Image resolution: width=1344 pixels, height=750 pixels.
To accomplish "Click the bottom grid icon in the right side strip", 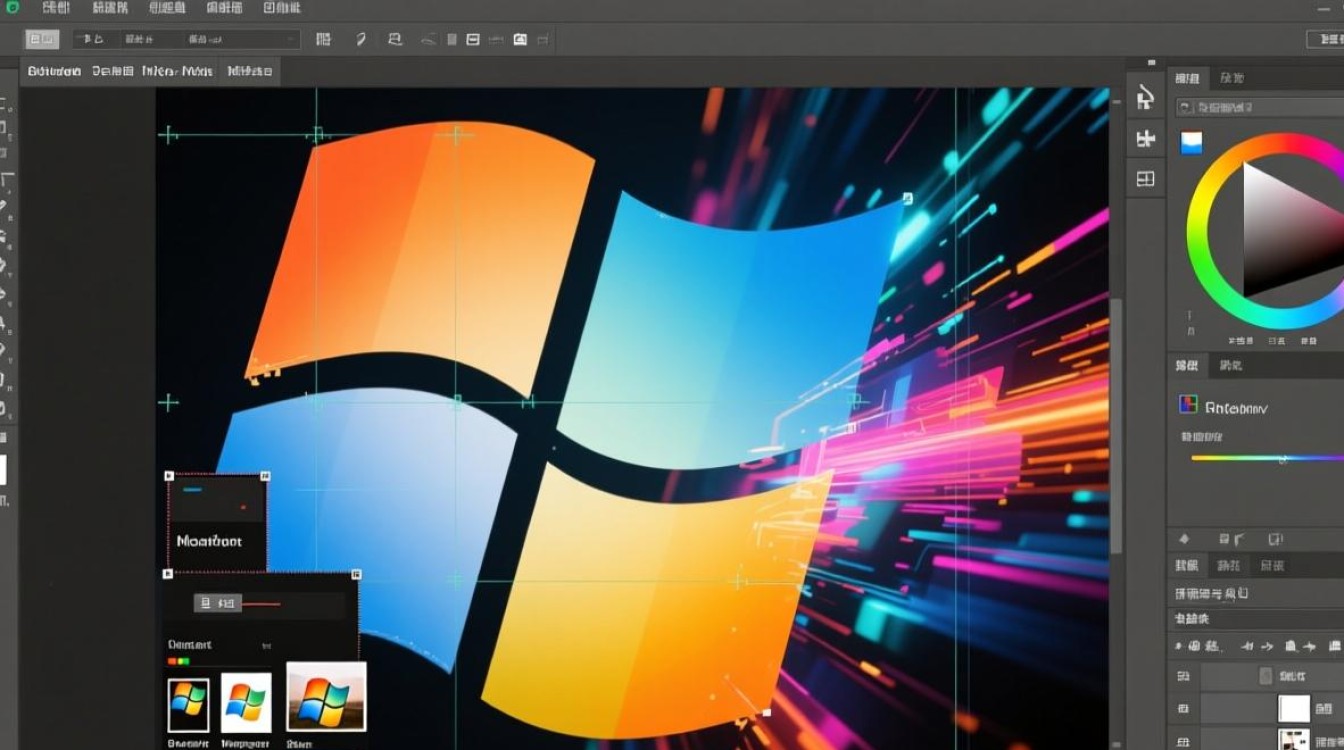I will (1145, 179).
